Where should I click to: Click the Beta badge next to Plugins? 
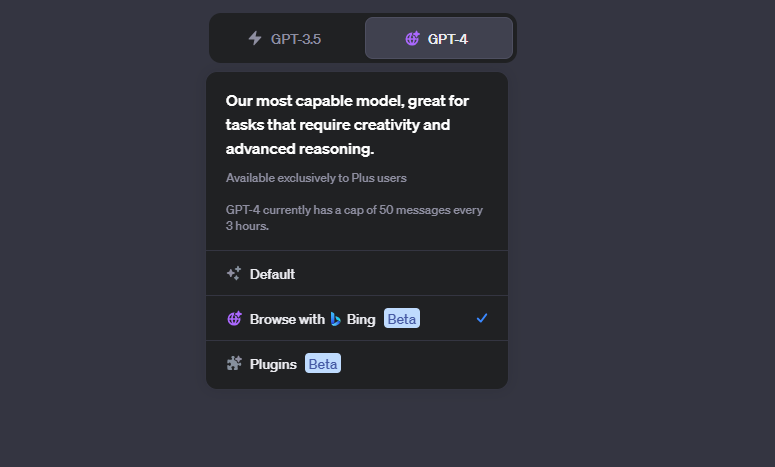(x=323, y=364)
